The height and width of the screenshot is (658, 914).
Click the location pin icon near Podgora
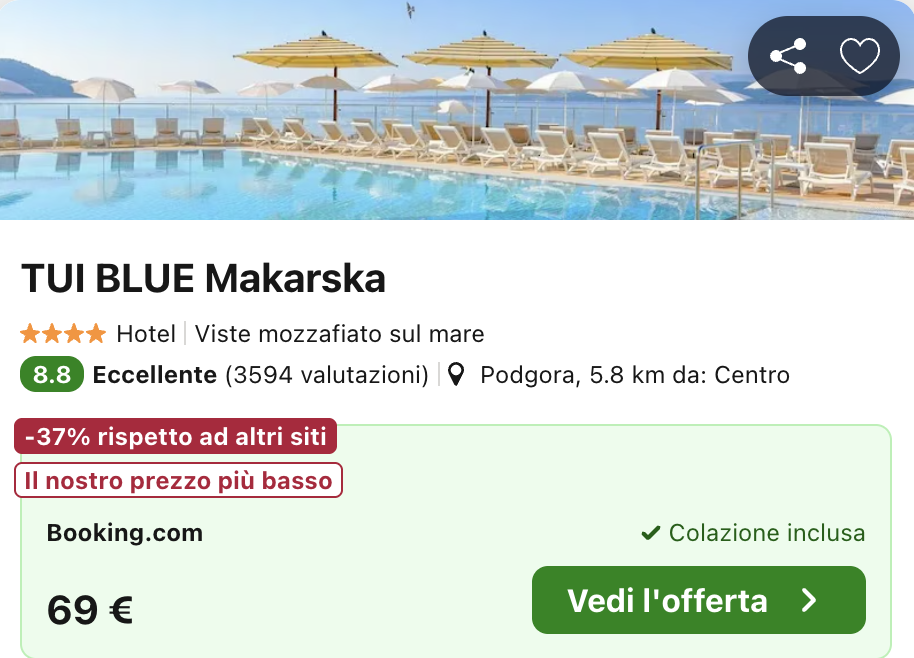coord(456,375)
